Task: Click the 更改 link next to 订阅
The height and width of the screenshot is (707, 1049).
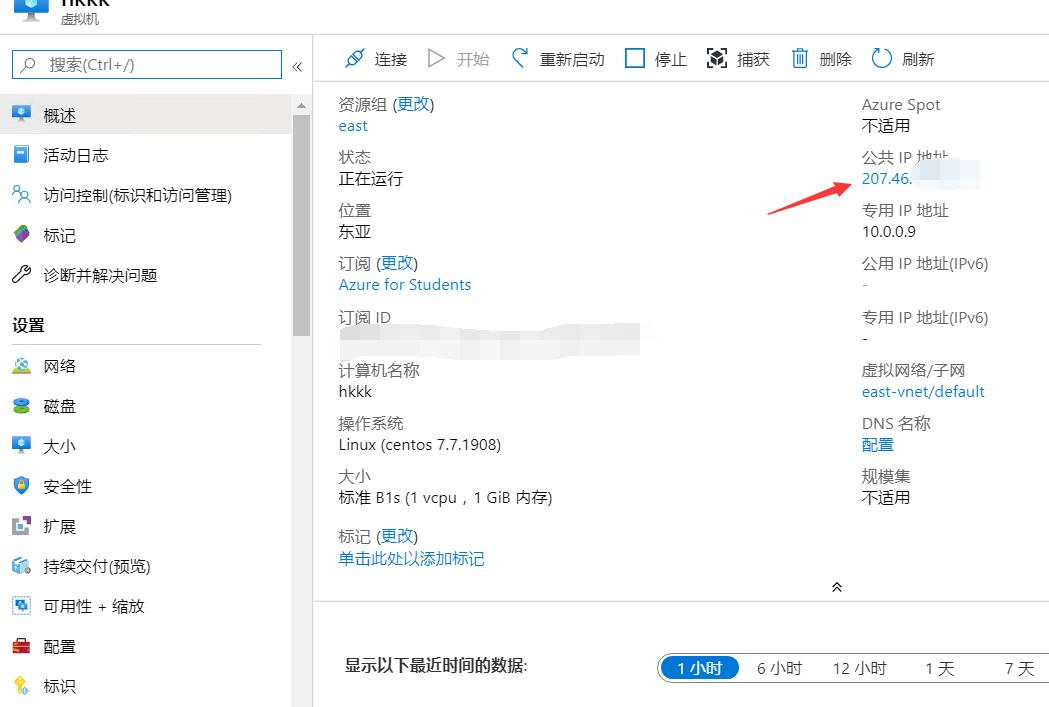Action: pyautogui.click(x=397, y=263)
